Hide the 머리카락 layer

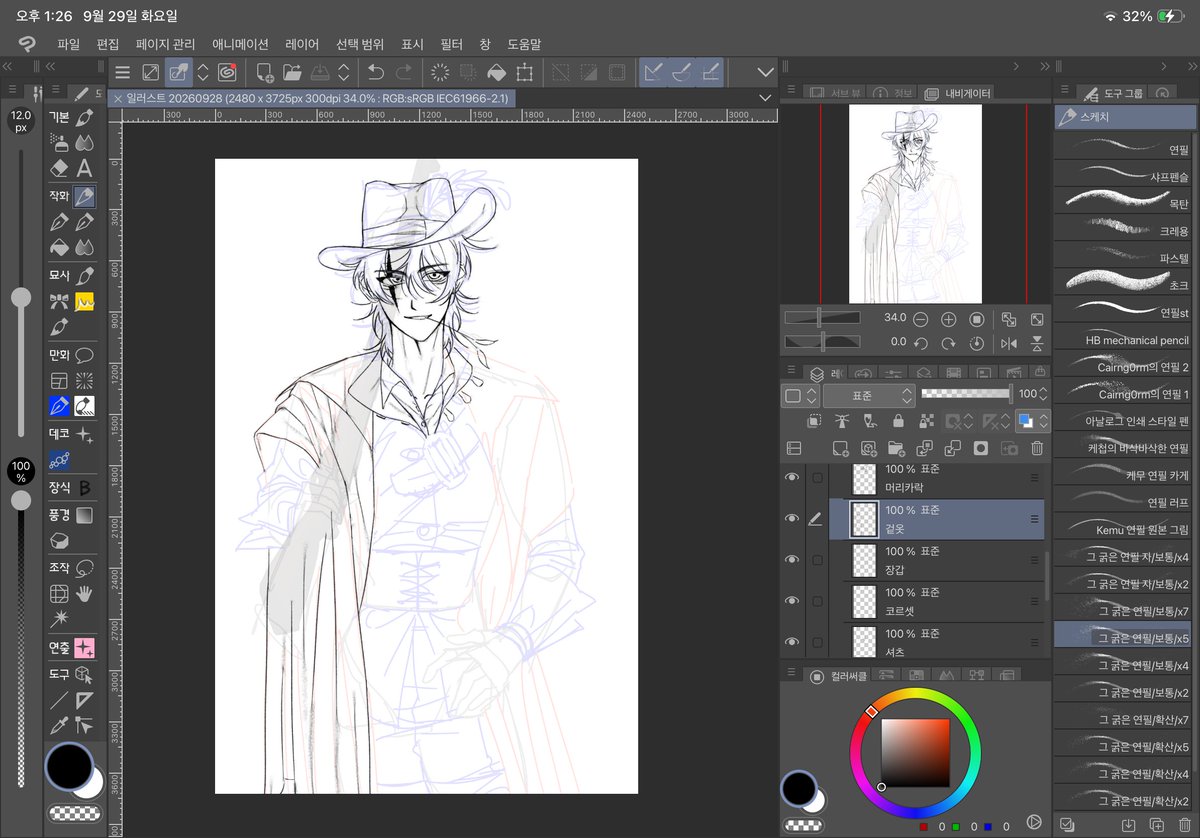click(x=792, y=478)
